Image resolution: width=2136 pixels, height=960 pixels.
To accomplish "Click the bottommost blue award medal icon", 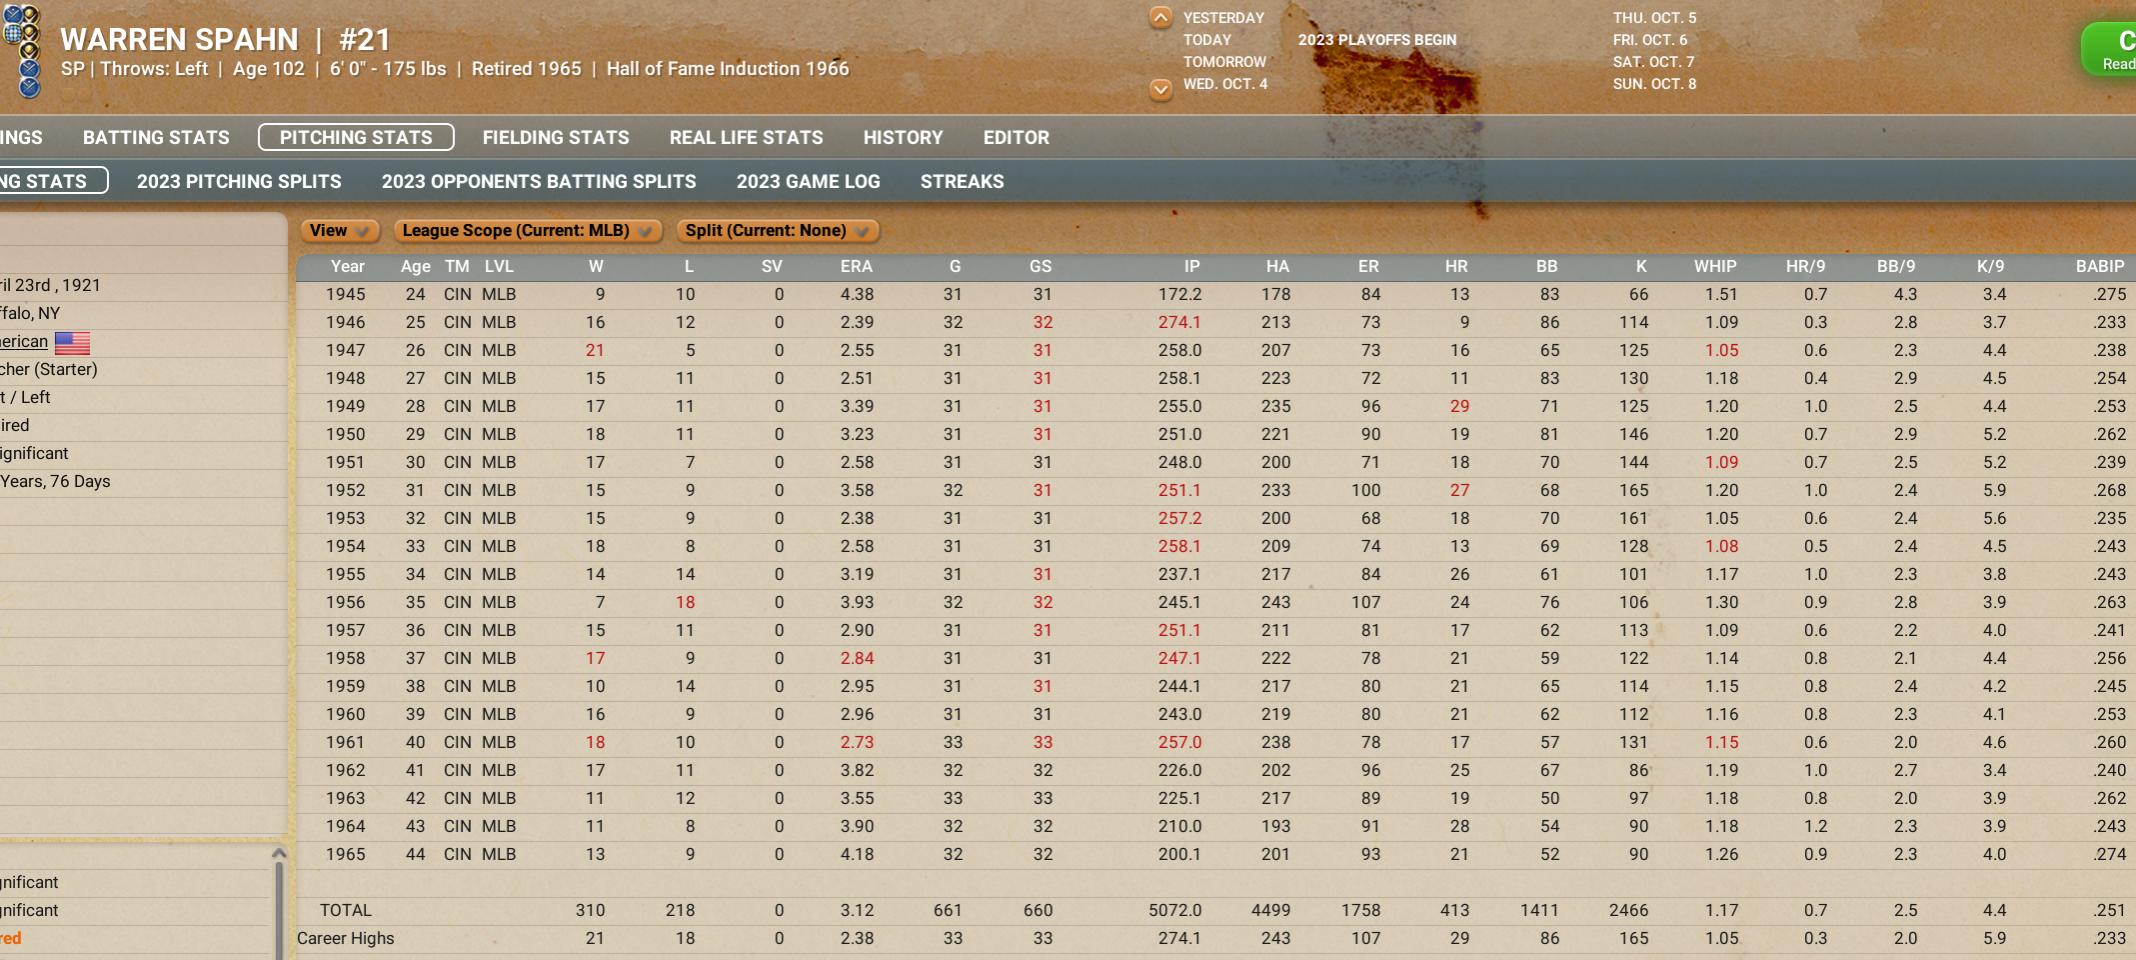I will [29, 87].
